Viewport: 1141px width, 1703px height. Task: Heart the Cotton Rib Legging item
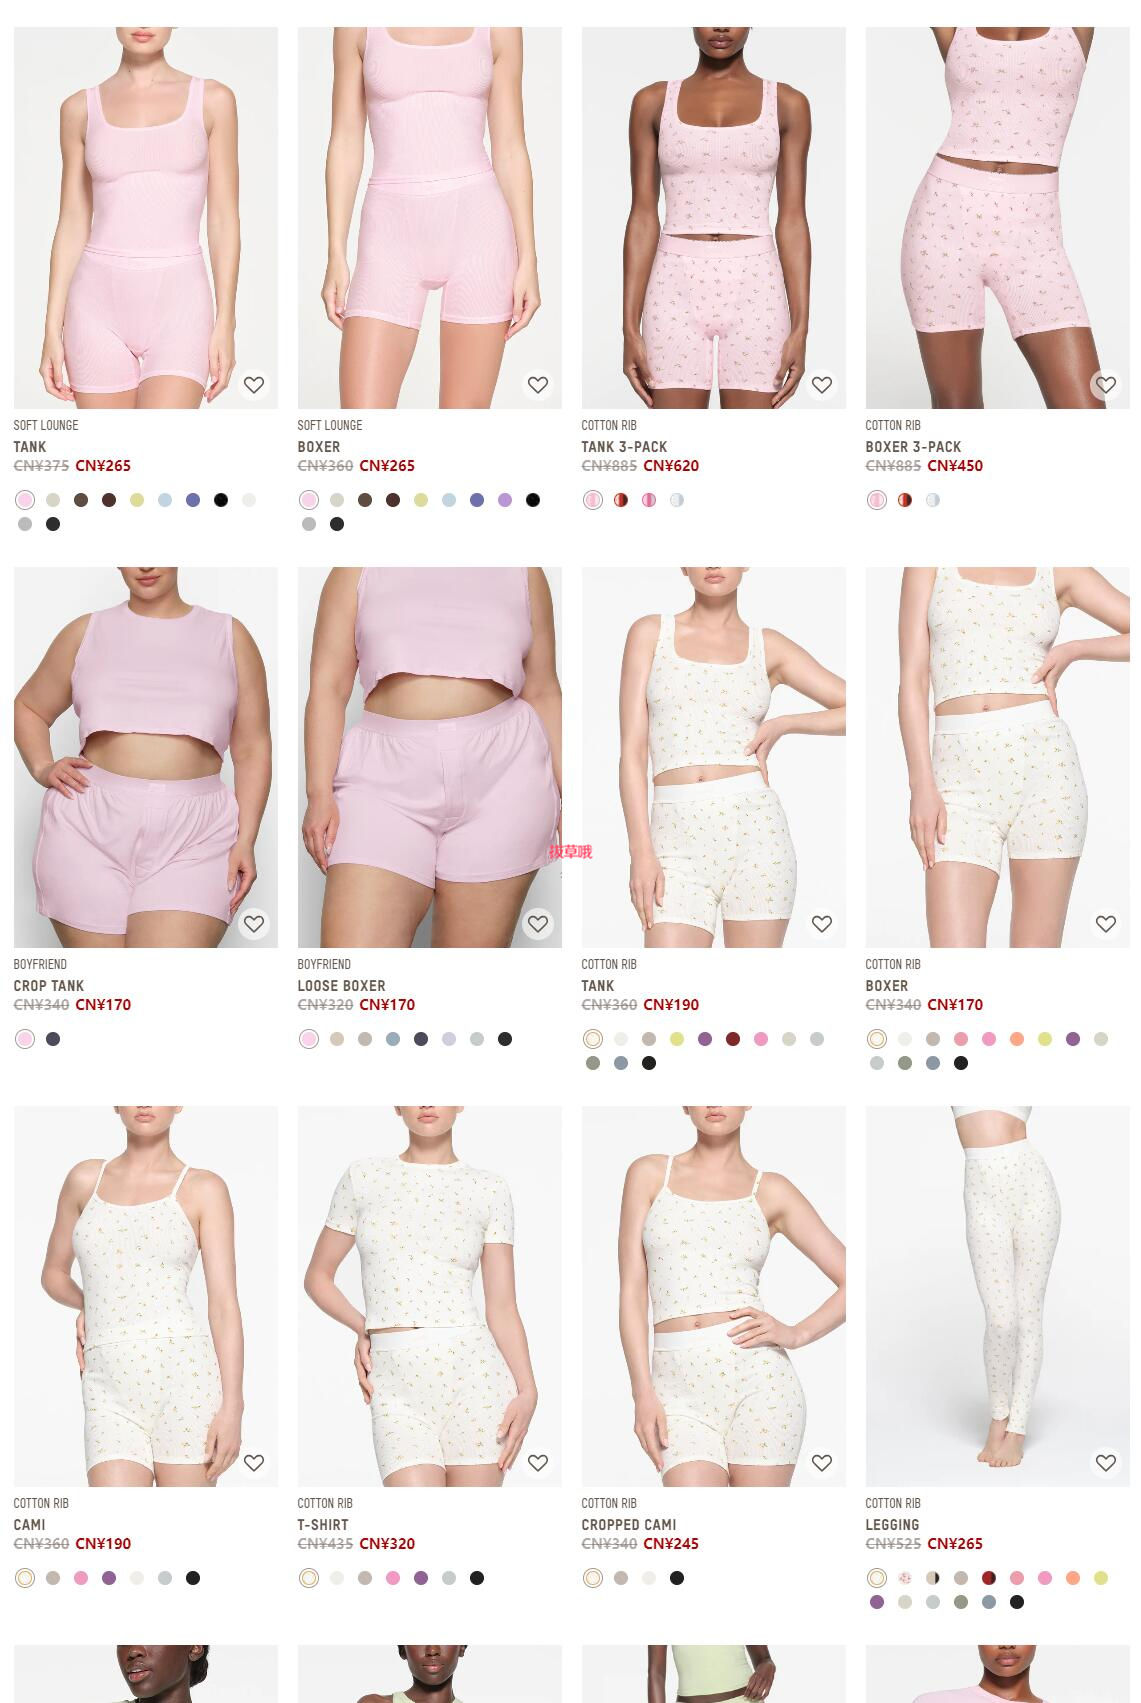pos(1106,1463)
